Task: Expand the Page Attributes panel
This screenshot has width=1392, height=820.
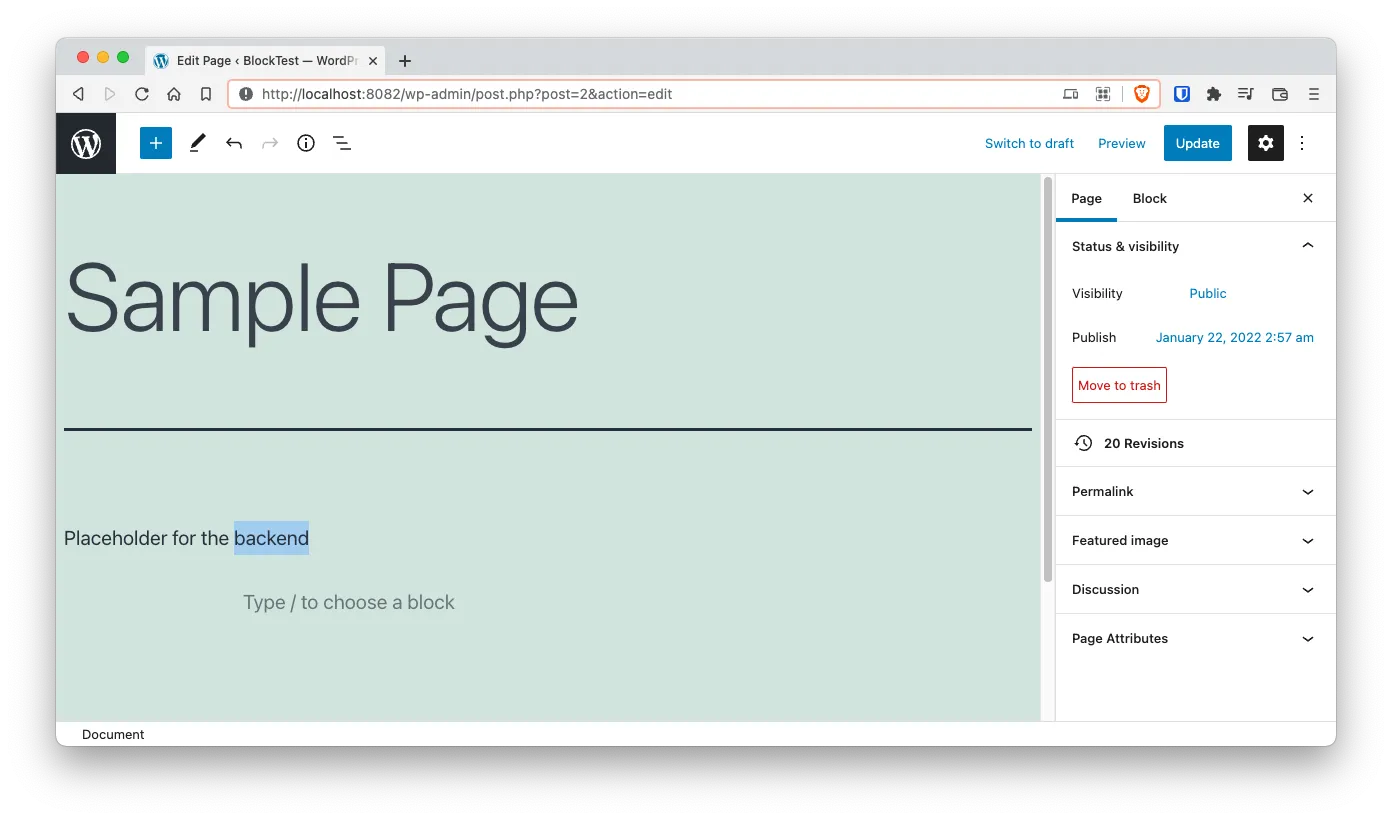Action: (1196, 639)
